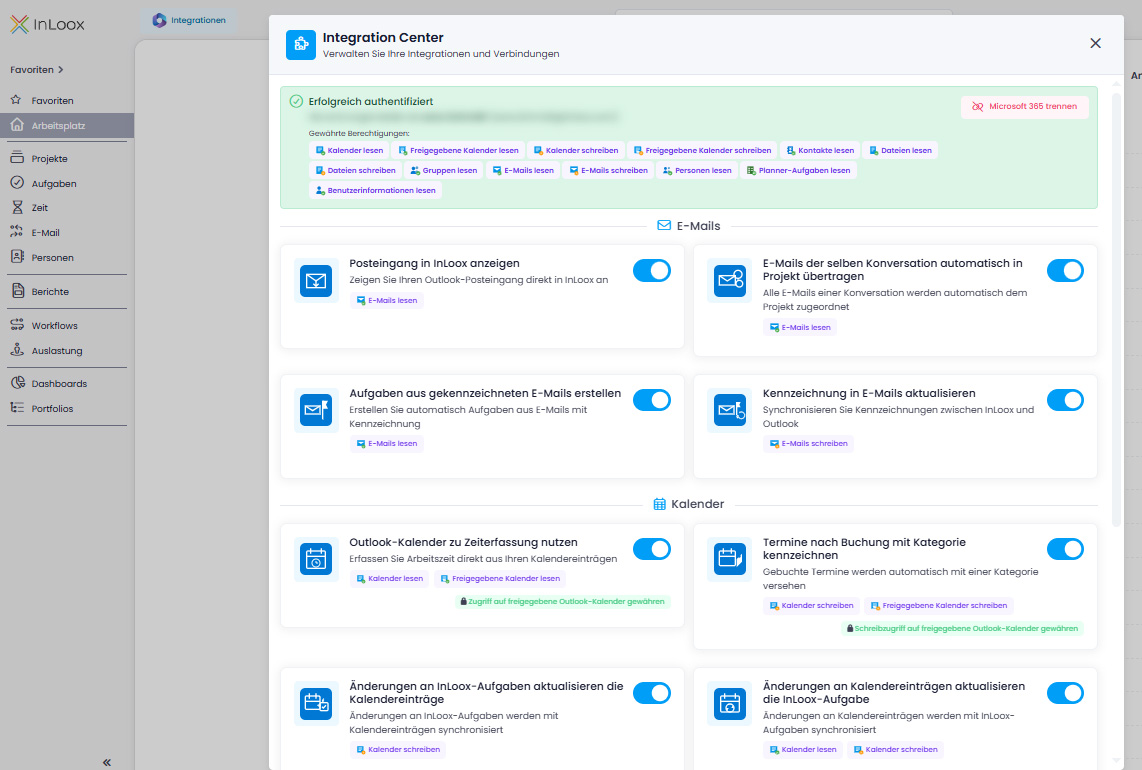The height and width of the screenshot is (770, 1142).
Task: Disable Posteingang in InLoox anzeigen toggle
Action: pyautogui.click(x=652, y=270)
